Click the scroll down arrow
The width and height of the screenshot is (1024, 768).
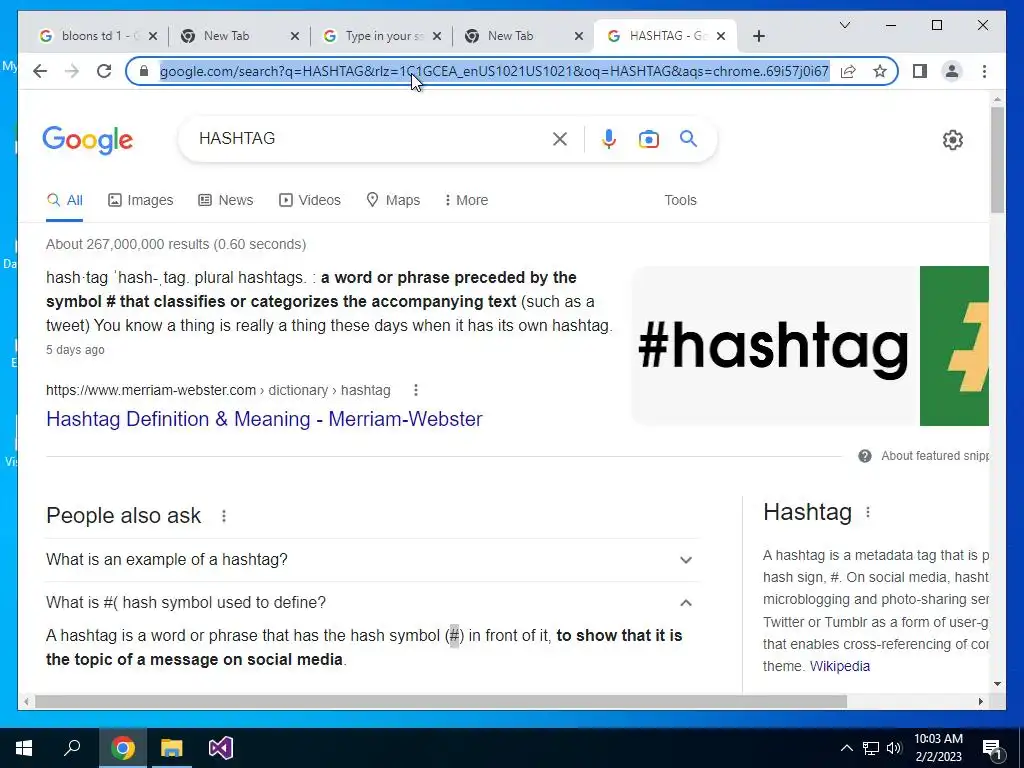tap(997, 684)
